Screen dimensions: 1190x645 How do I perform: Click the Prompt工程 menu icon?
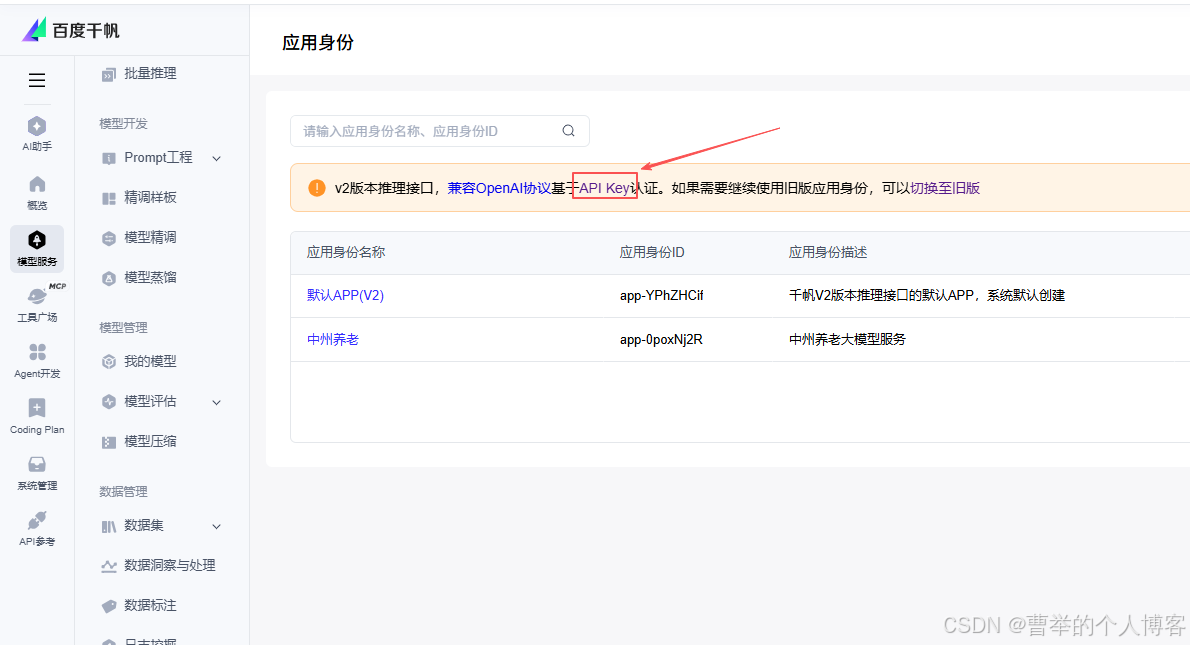(109, 158)
